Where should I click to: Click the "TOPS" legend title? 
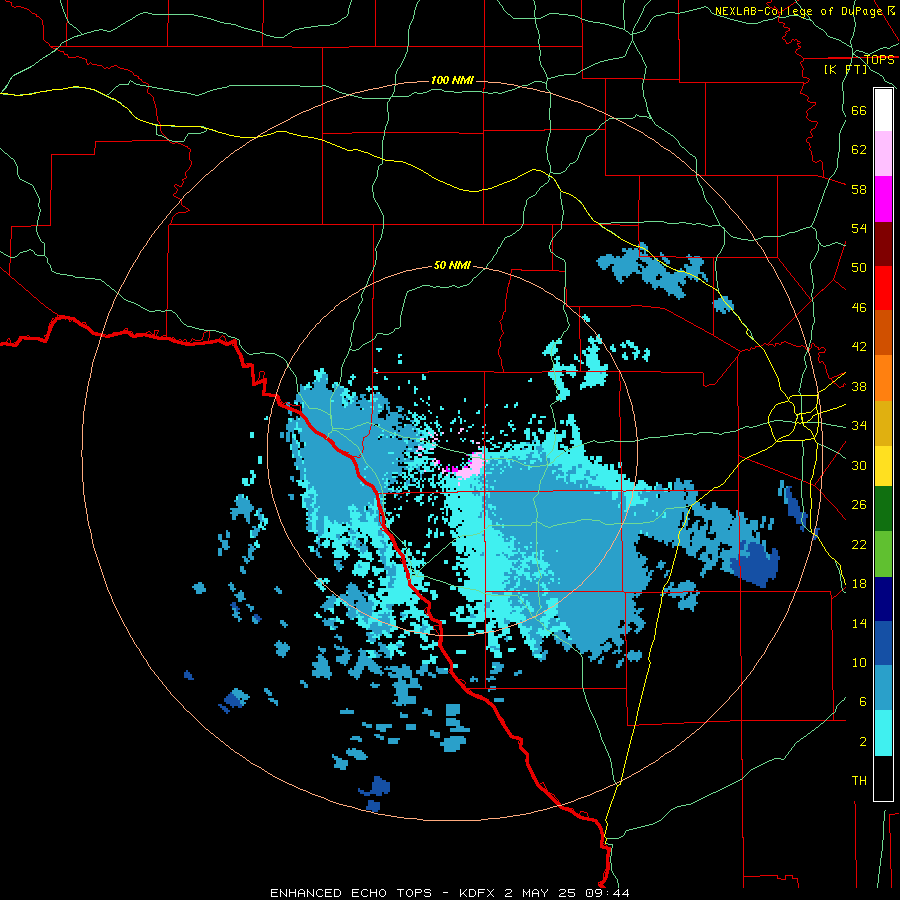coord(879,60)
